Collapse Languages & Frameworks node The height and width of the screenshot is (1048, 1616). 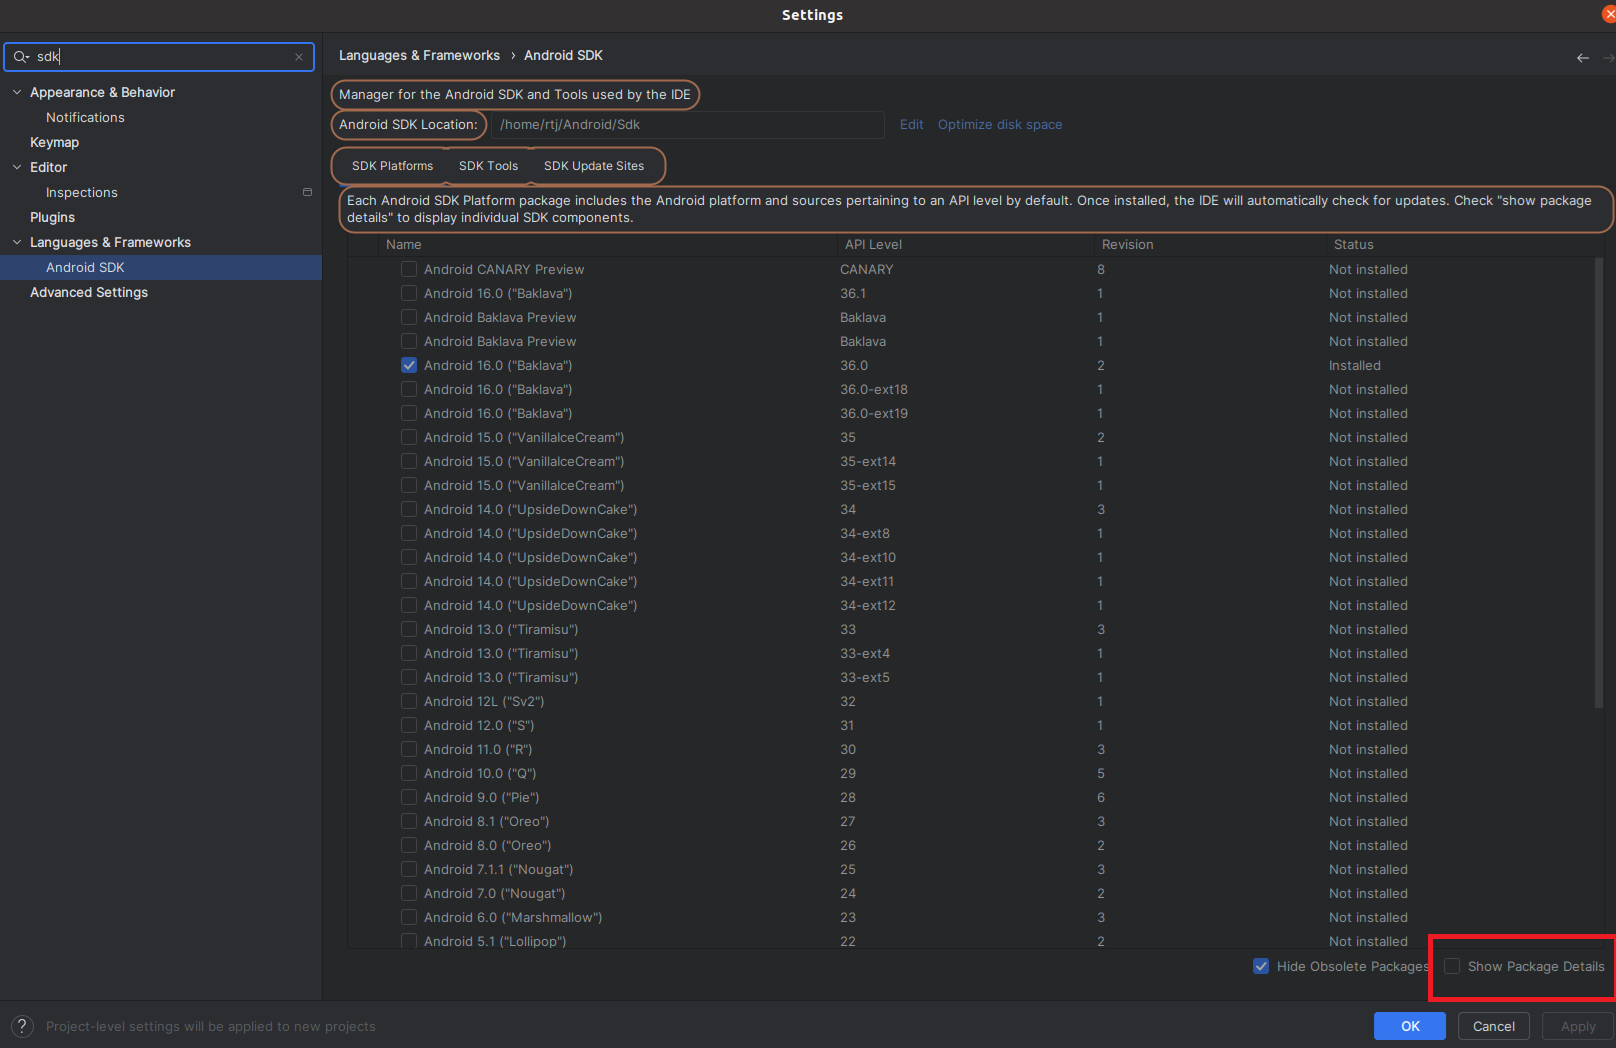click(x=17, y=242)
